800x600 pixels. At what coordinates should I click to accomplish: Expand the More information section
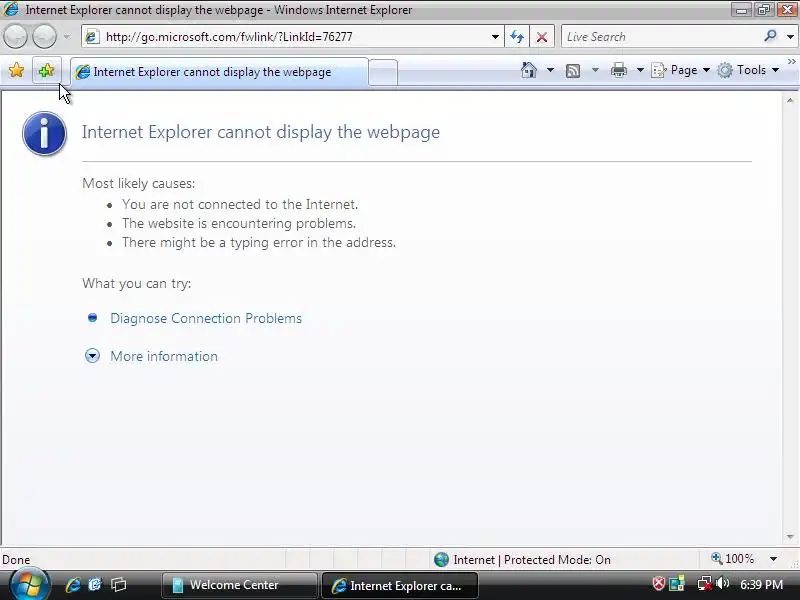[92, 356]
